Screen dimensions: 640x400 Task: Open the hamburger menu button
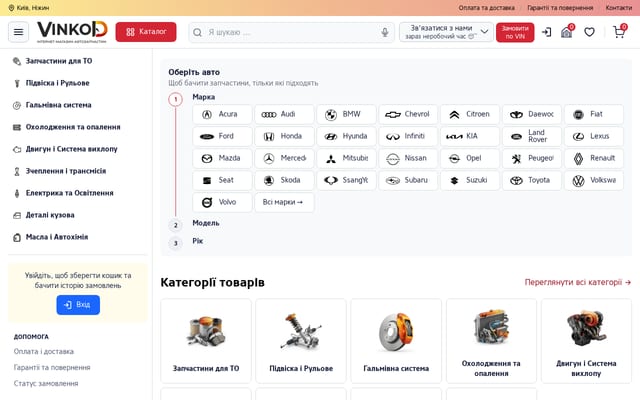(x=18, y=32)
